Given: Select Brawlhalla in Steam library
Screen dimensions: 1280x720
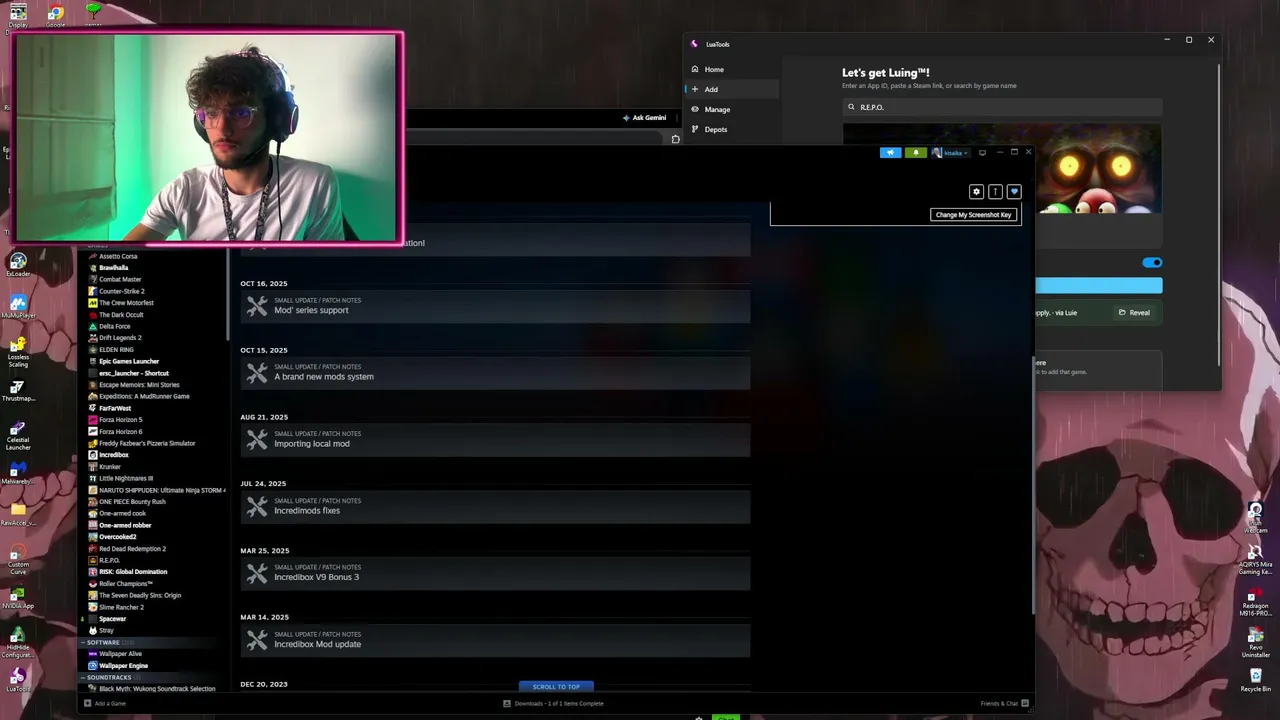Looking at the screenshot, I should 113,268.
